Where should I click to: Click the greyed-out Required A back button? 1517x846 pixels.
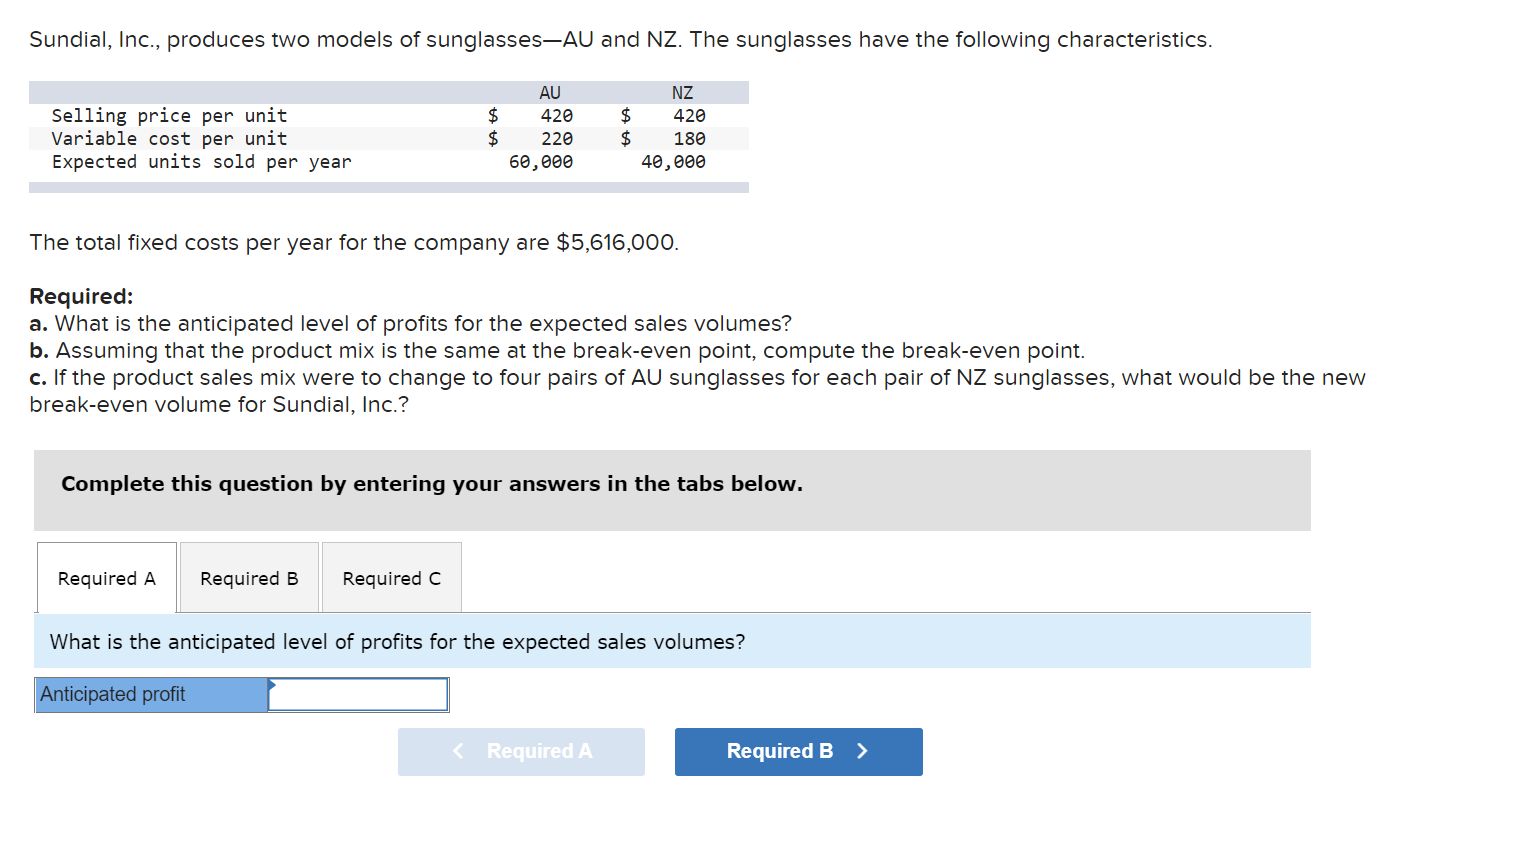coord(521,751)
